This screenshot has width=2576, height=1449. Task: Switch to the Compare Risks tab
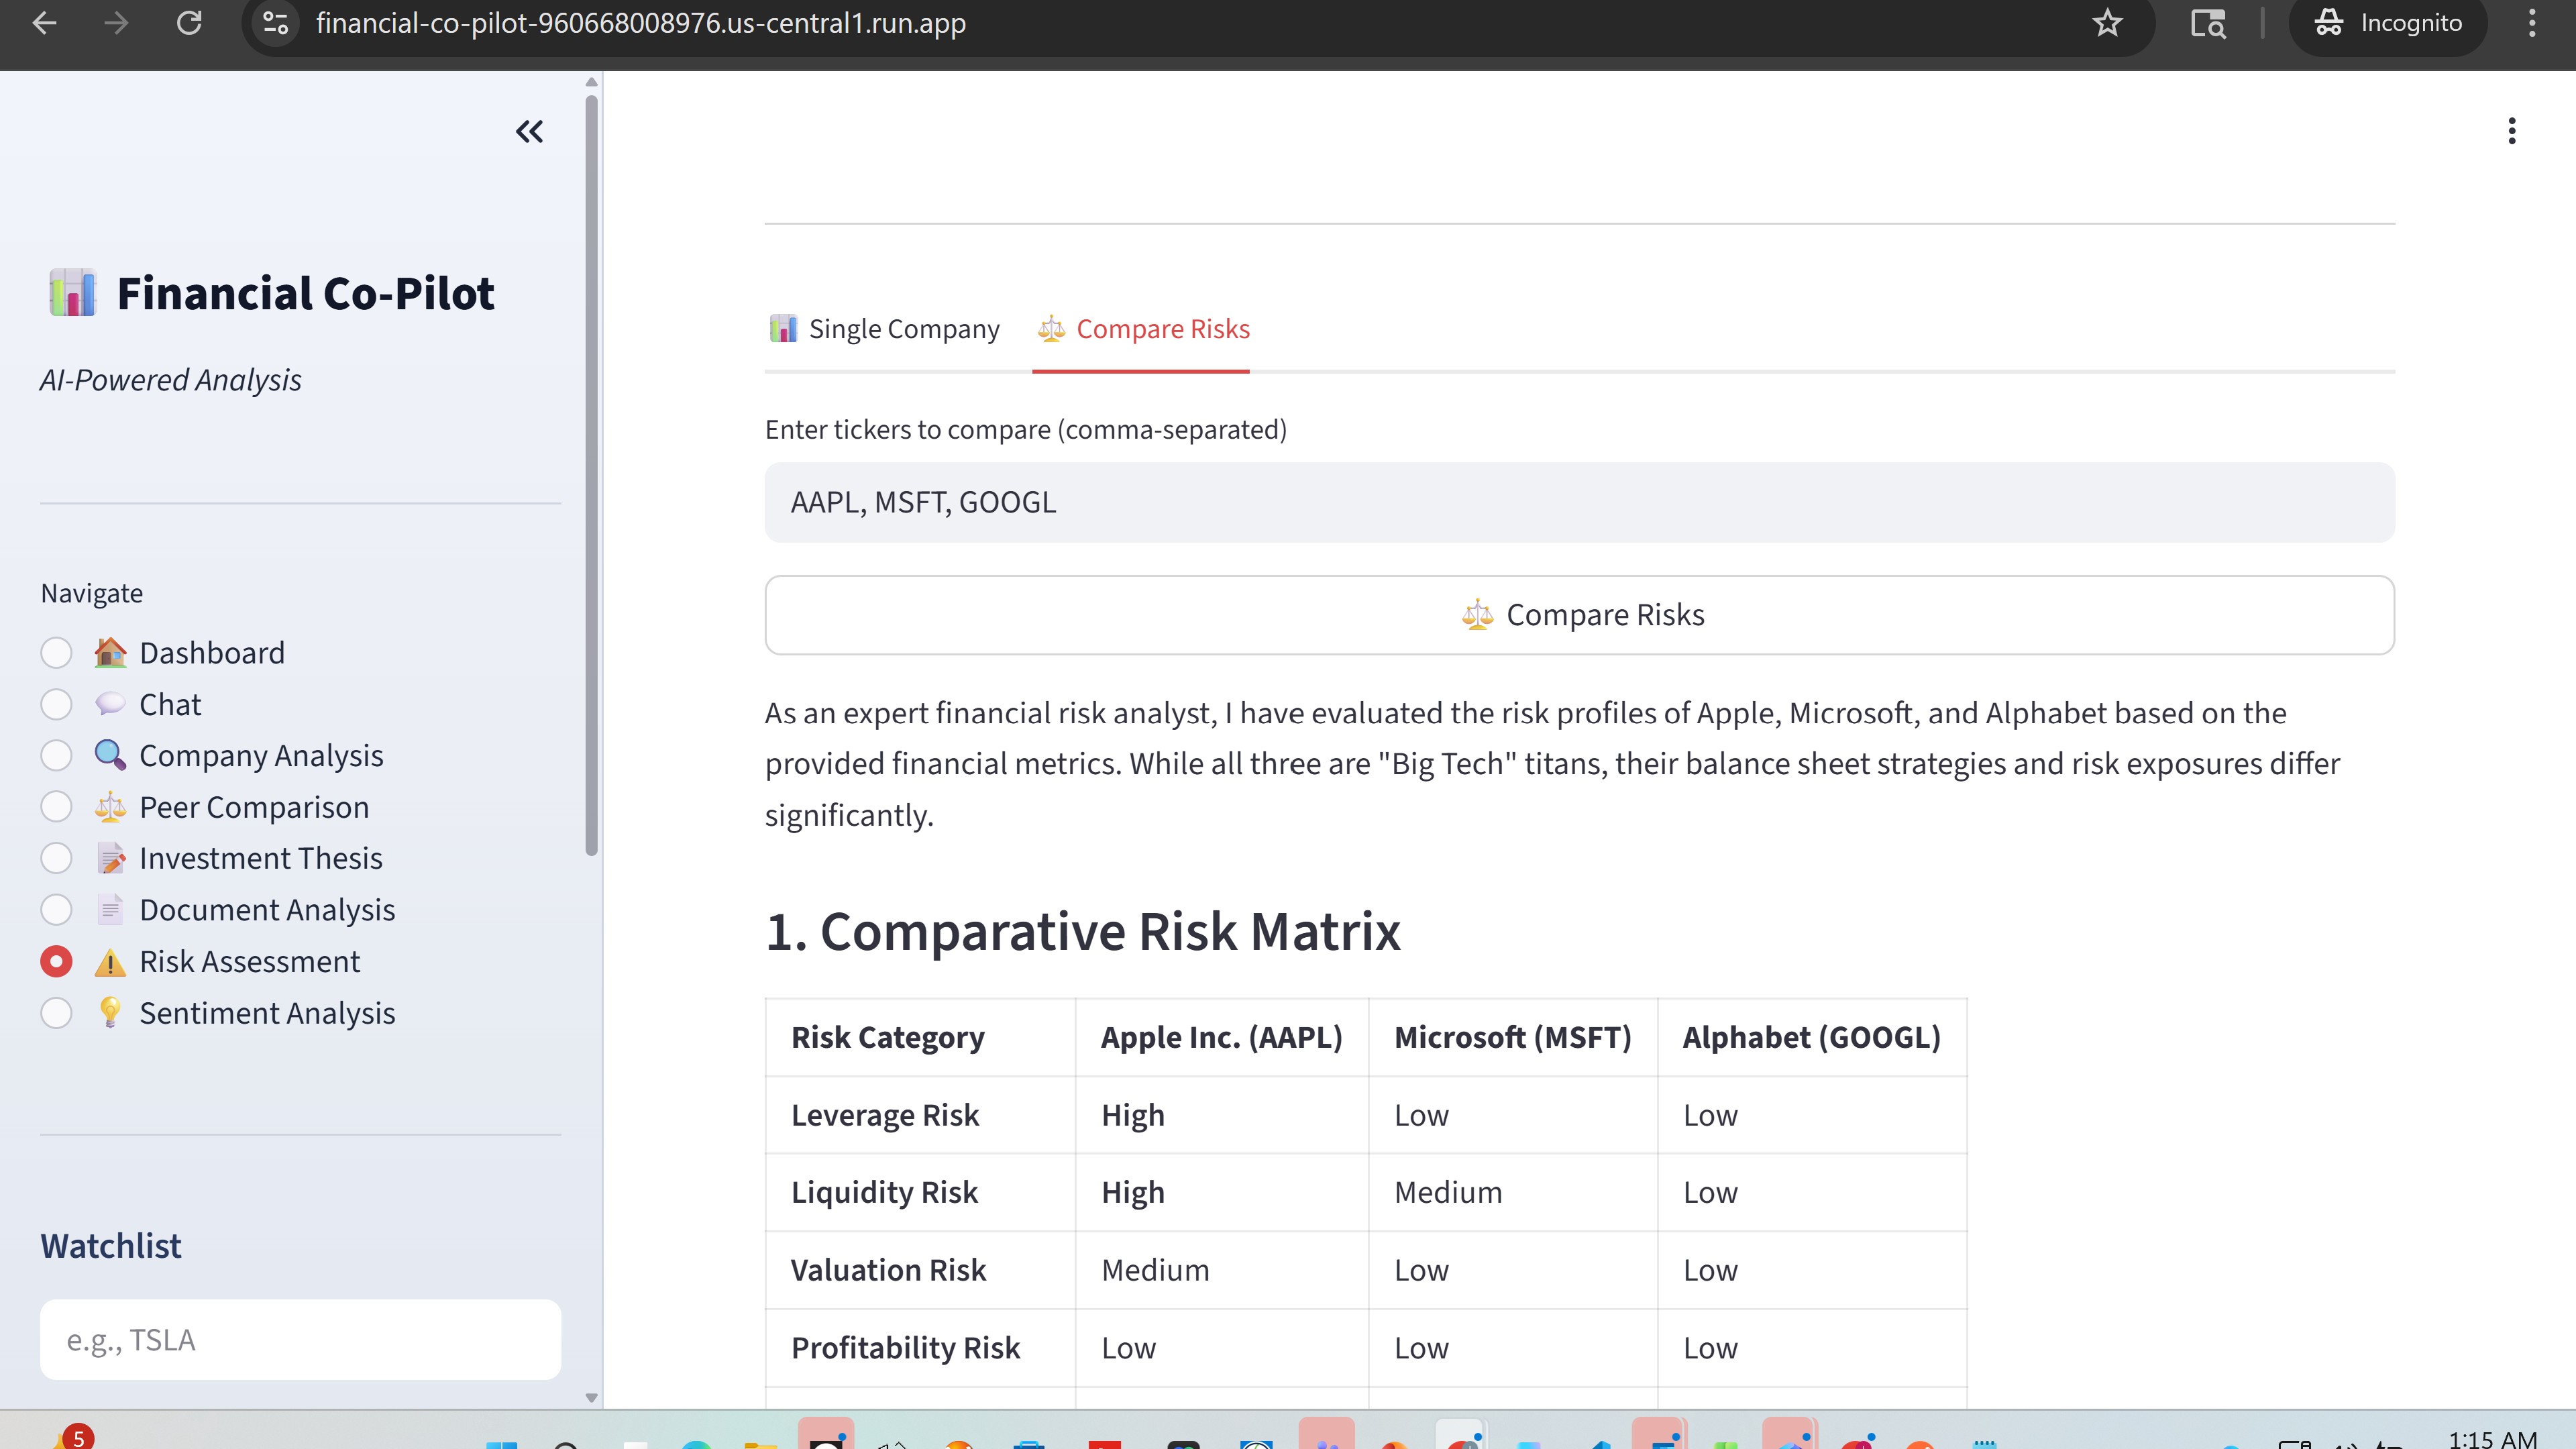coord(1142,329)
